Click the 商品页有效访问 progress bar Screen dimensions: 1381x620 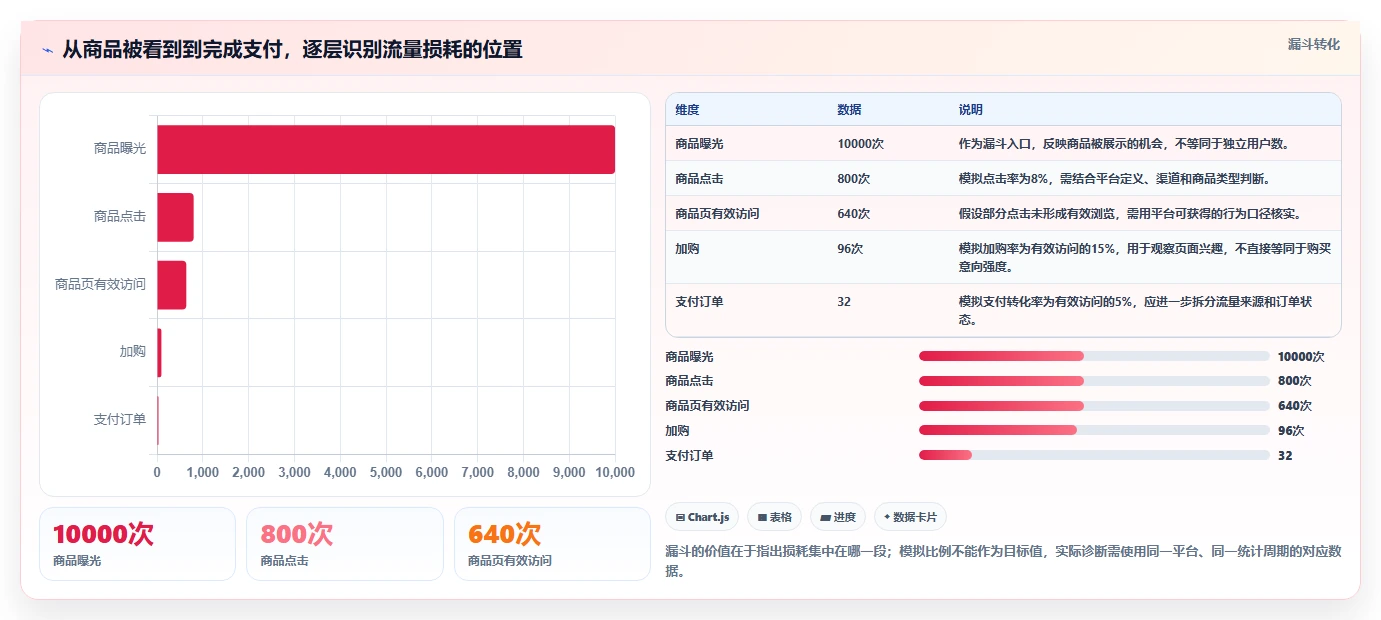[1094, 406]
